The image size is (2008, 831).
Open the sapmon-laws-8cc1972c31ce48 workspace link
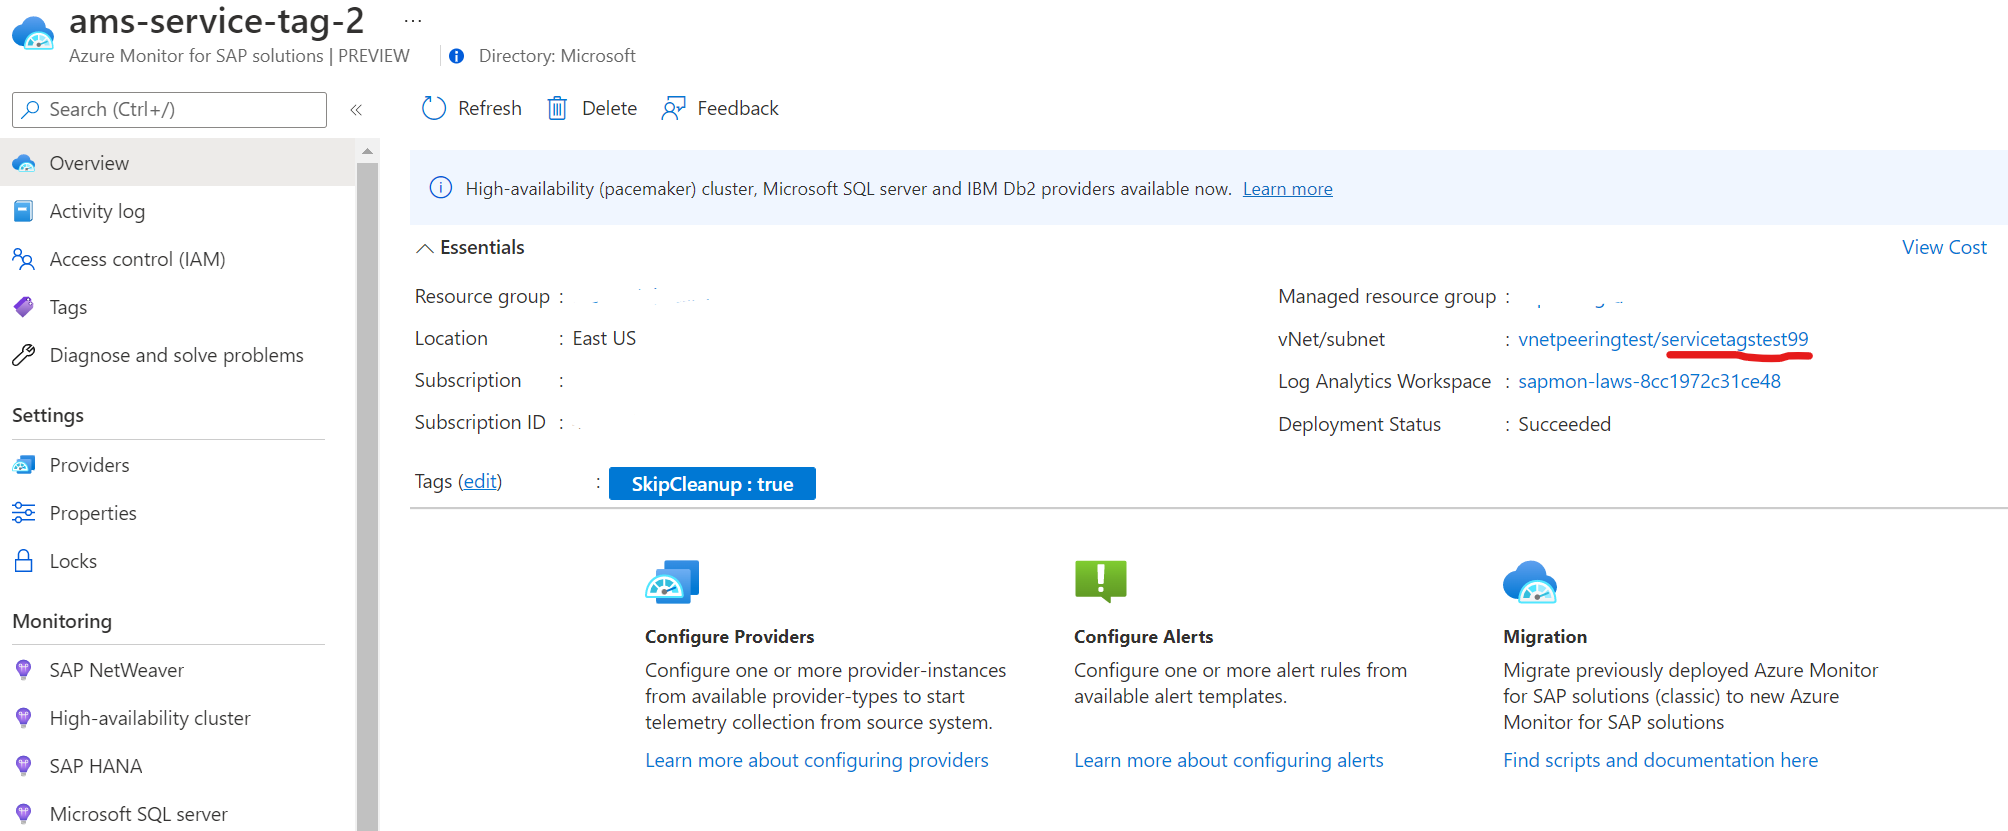click(x=1649, y=381)
